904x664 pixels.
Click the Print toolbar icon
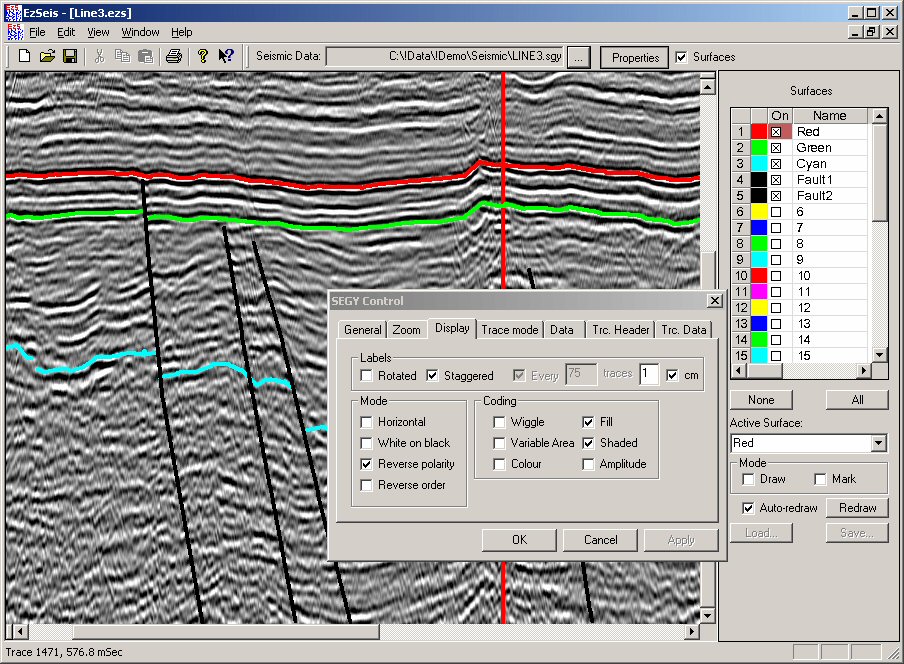point(173,57)
